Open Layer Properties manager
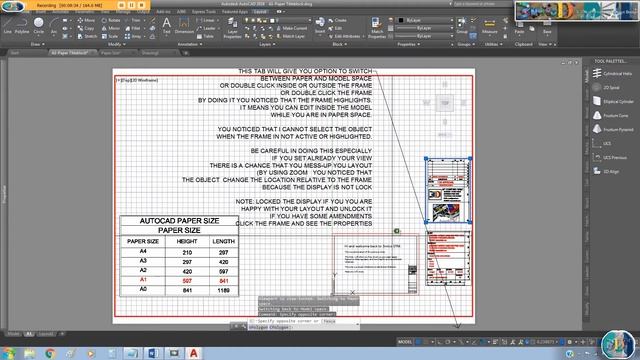This screenshot has height=360, width=640. (232, 28)
